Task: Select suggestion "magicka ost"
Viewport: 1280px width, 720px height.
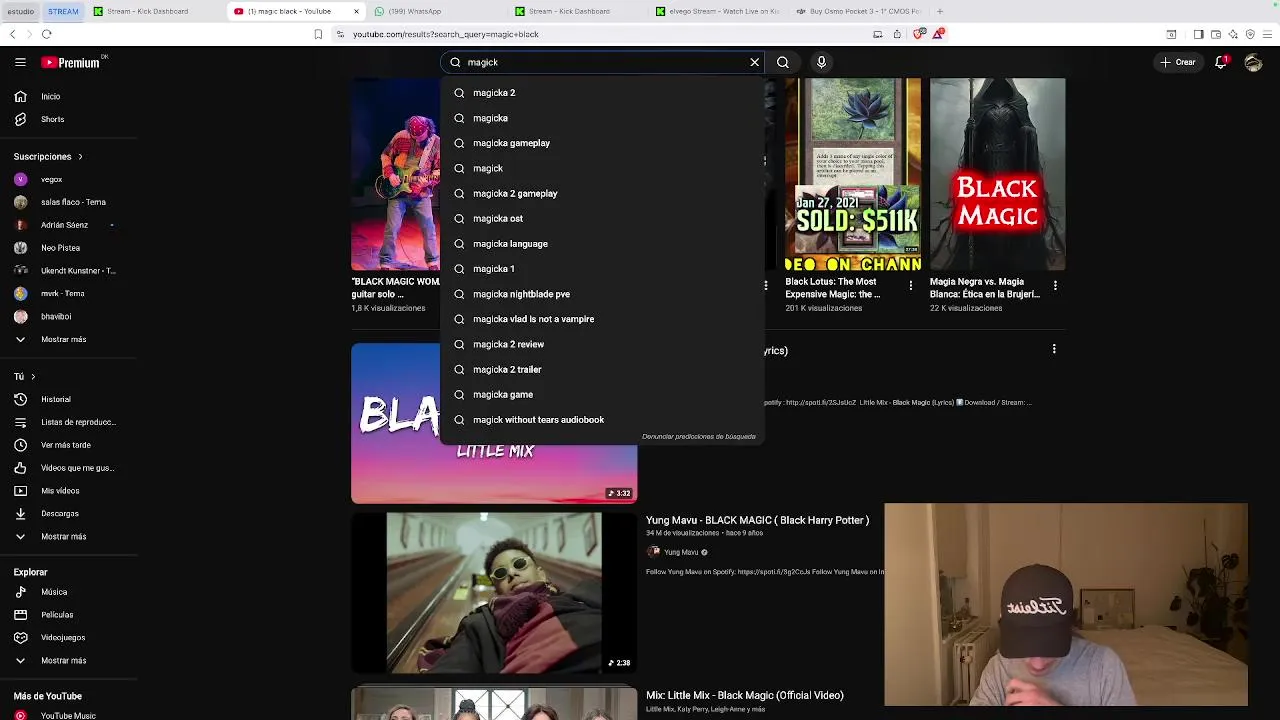Action: 602,218
